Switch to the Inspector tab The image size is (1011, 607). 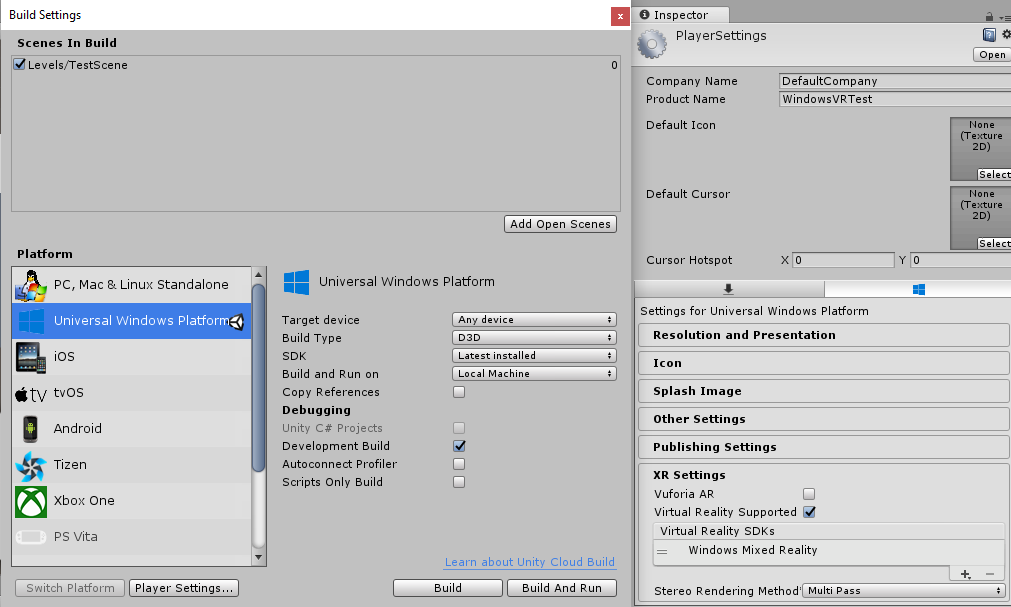[x=682, y=15]
